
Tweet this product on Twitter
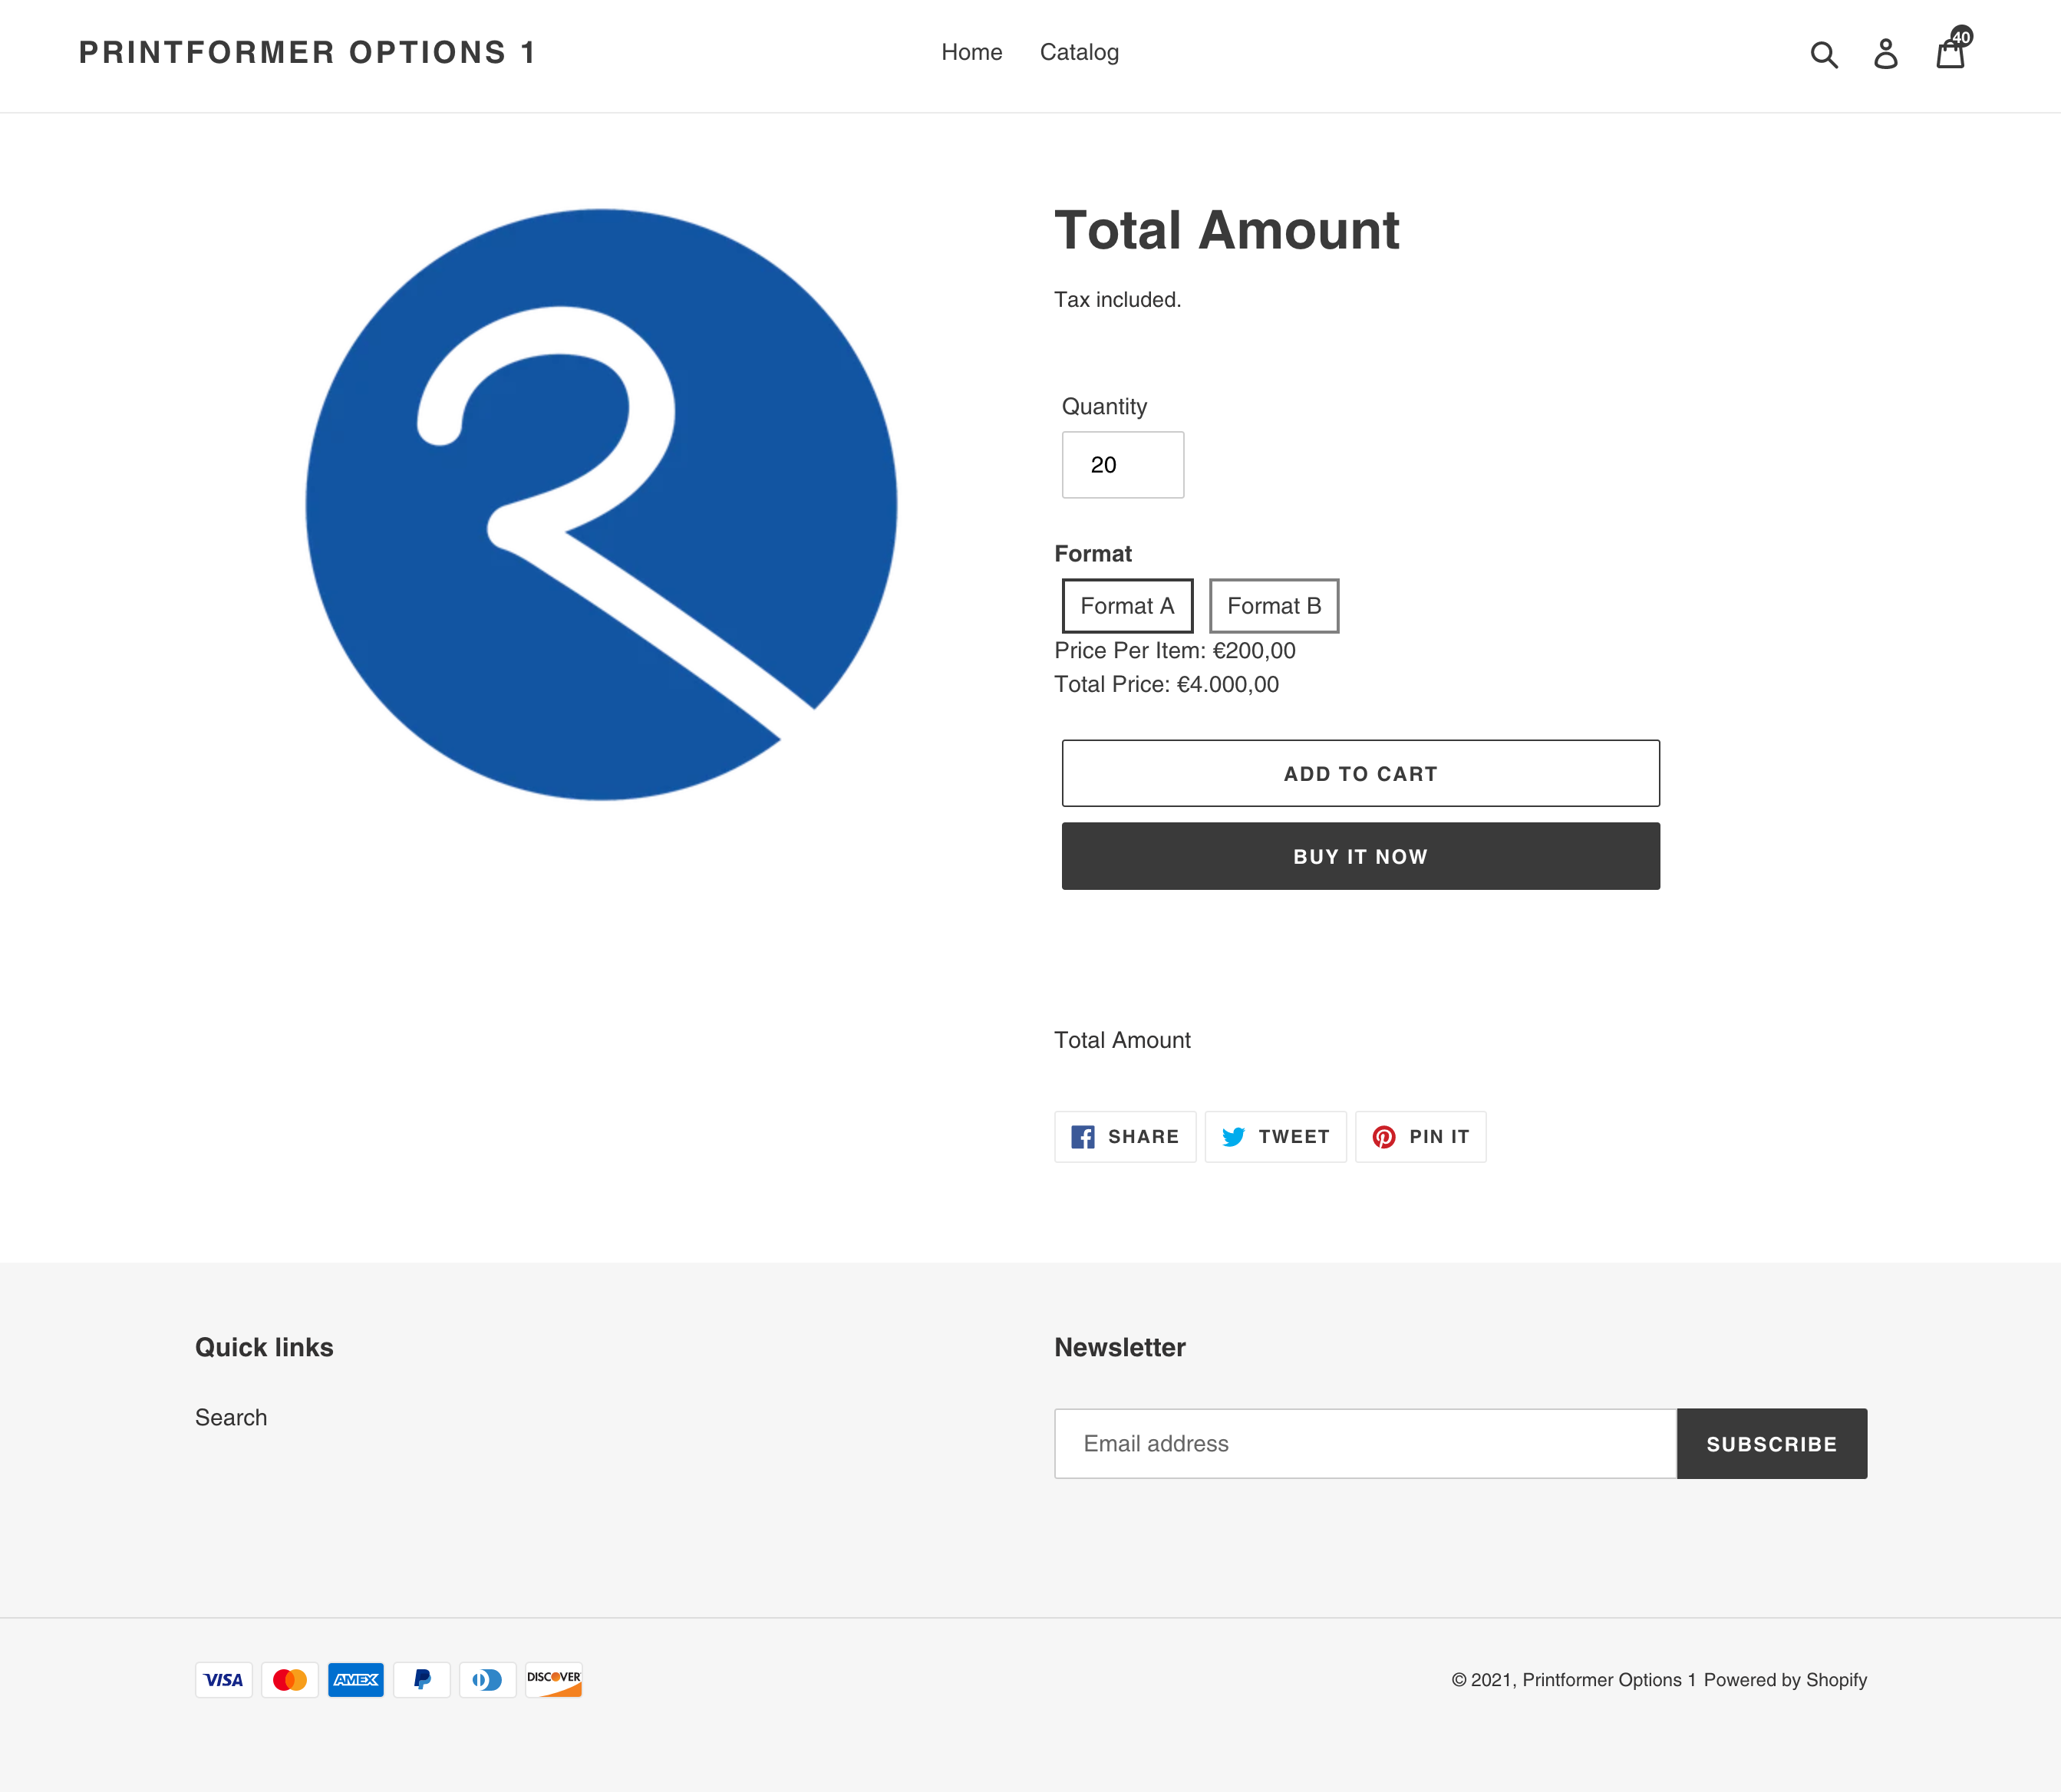tap(1275, 1137)
